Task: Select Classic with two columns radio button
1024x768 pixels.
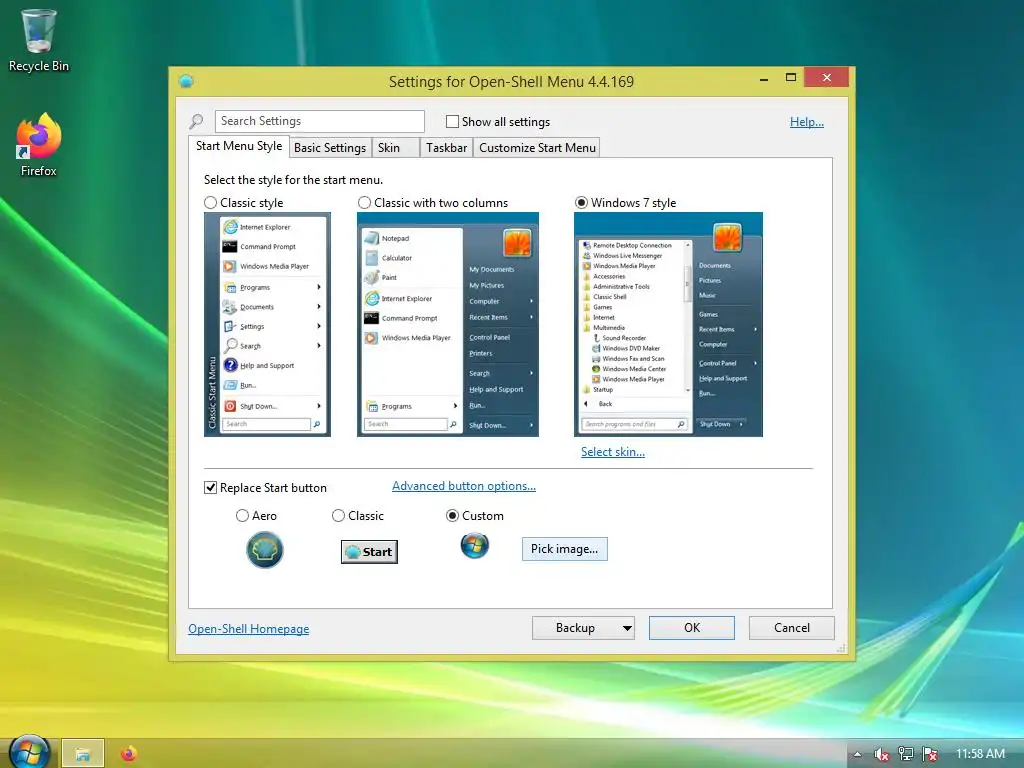Action: point(364,202)
